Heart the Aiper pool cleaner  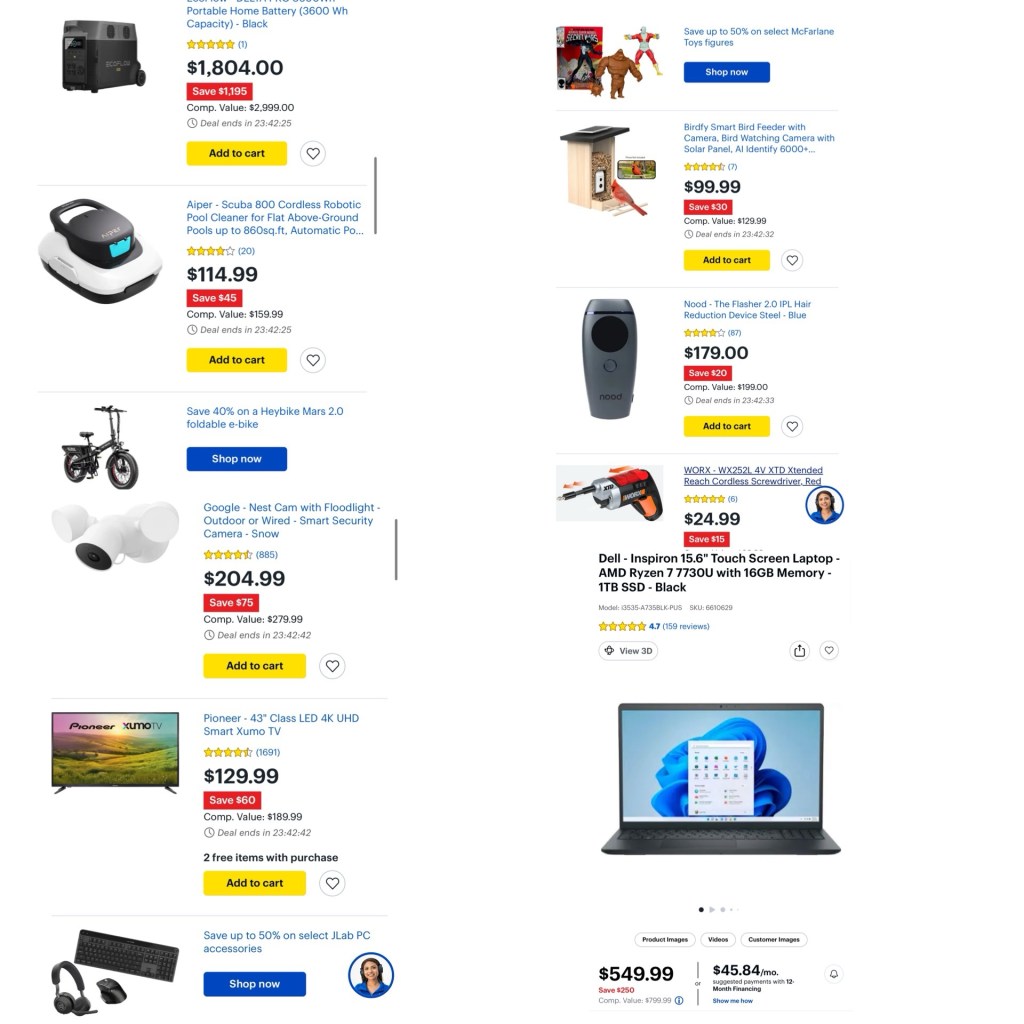point(313,360)
